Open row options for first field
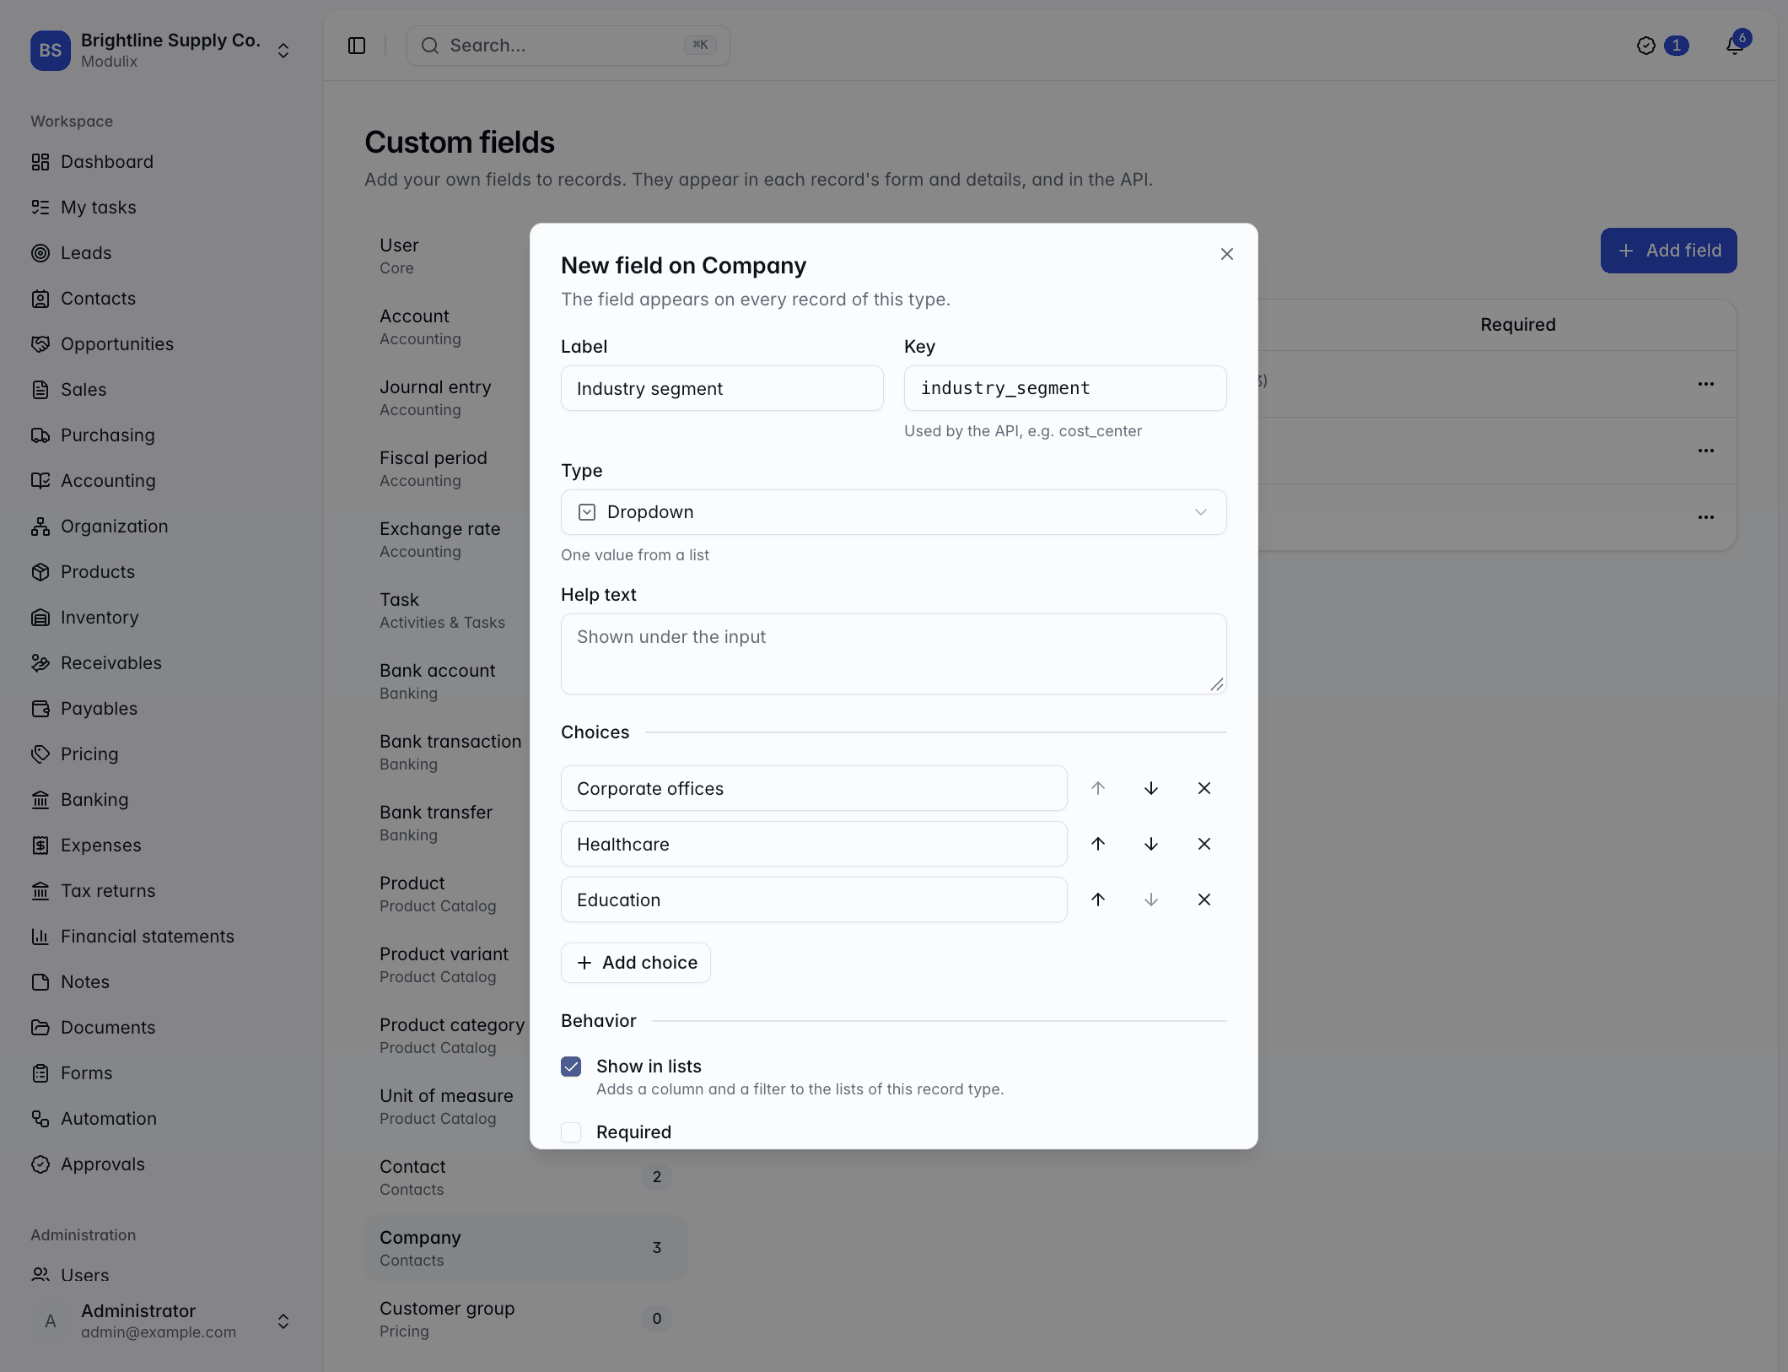This screenshot has width=1788, height=1372. pos(1706,384)
